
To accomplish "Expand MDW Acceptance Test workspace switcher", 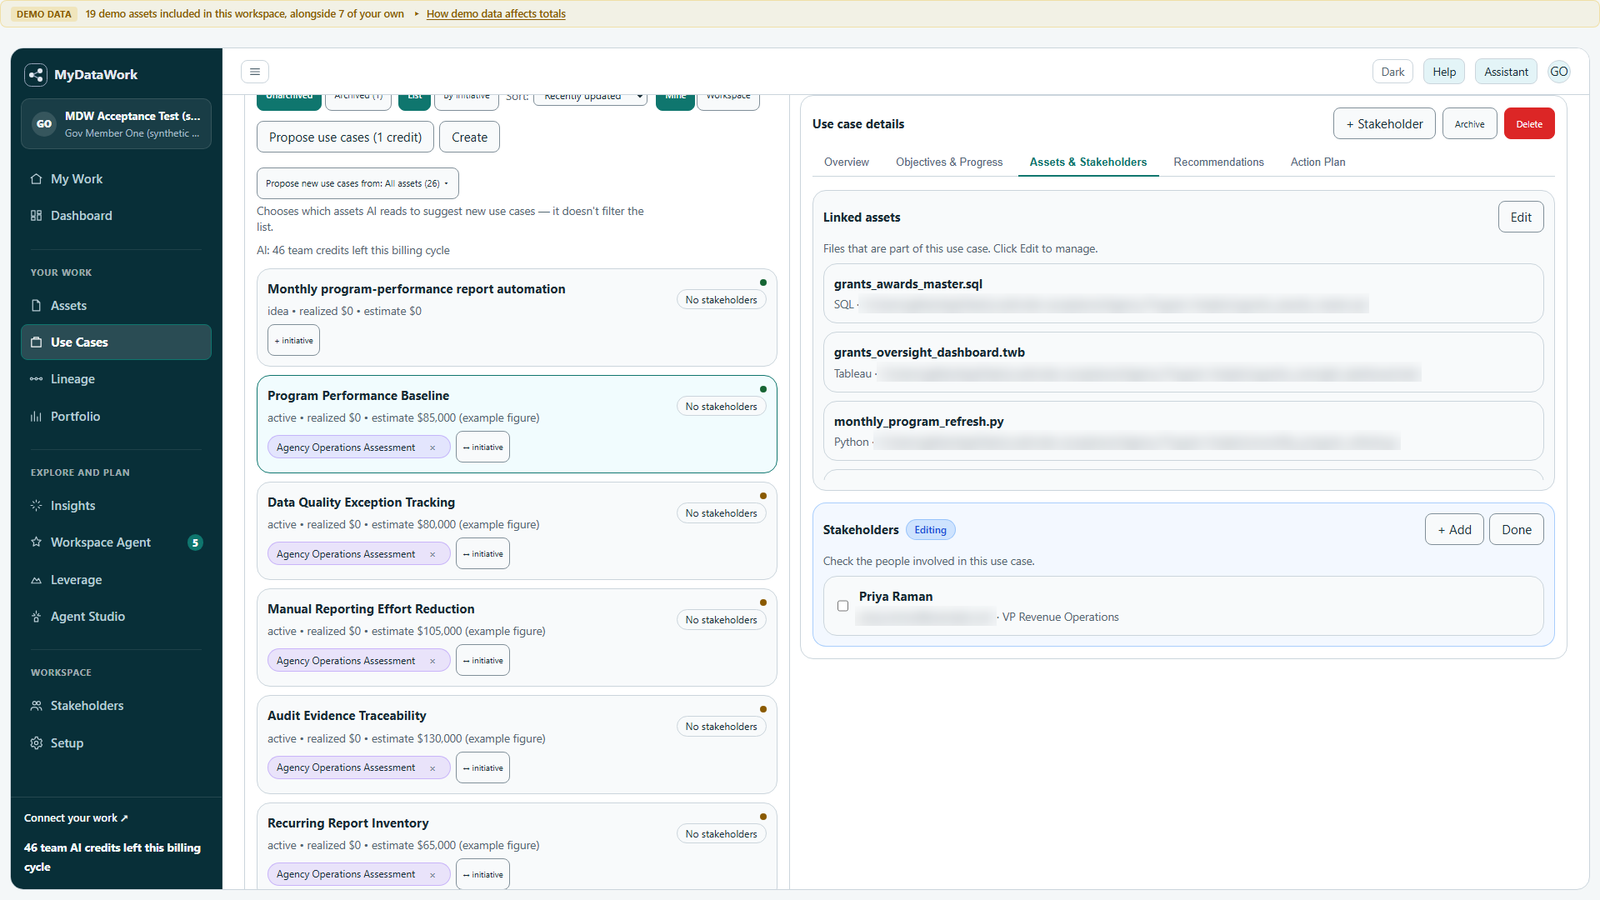I will pyautogui.click(x=116, y=124).
